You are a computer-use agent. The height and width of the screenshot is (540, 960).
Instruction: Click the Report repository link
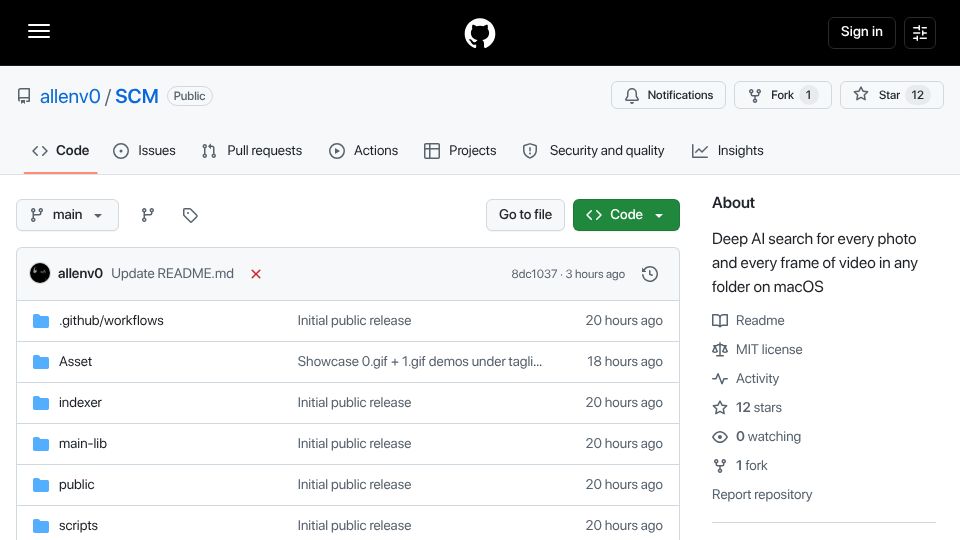point(762,494)
